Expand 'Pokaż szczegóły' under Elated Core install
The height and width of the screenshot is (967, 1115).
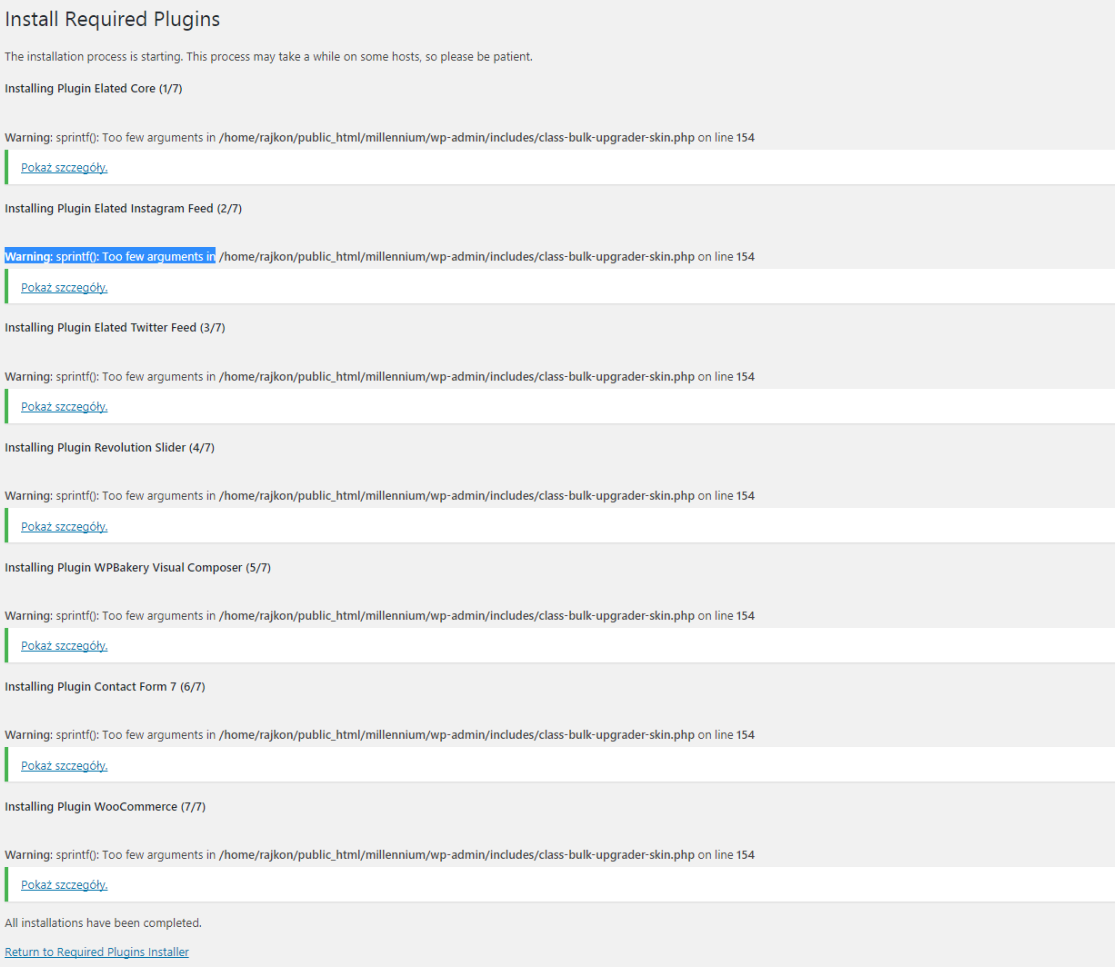[x=64, y=167]
